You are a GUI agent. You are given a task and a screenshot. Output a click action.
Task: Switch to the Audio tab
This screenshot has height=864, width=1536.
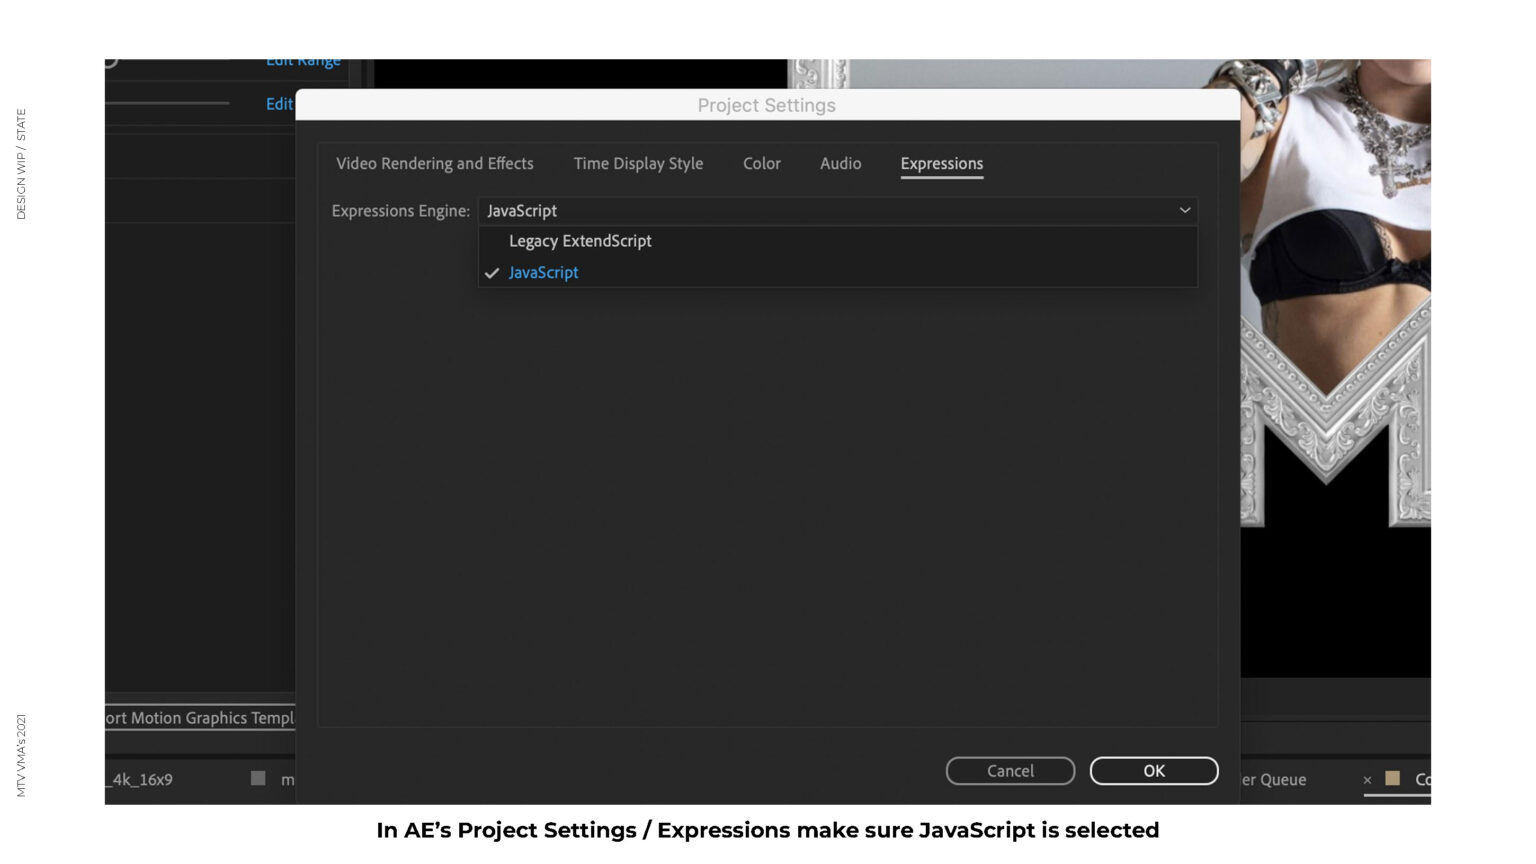coord(840,163)
